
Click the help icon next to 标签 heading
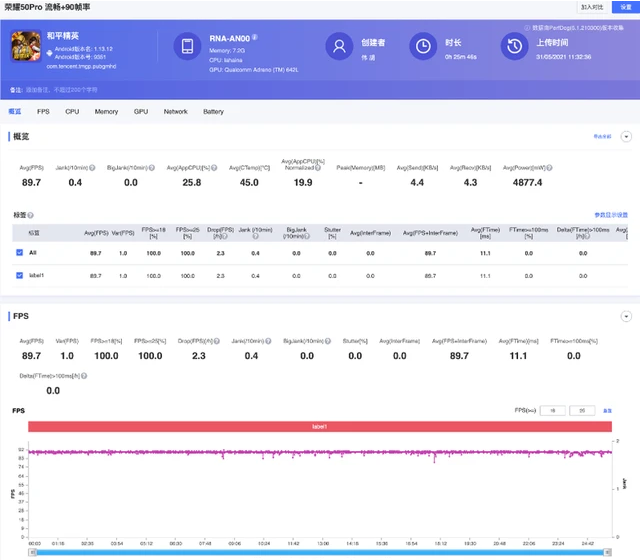pos(31,214)
